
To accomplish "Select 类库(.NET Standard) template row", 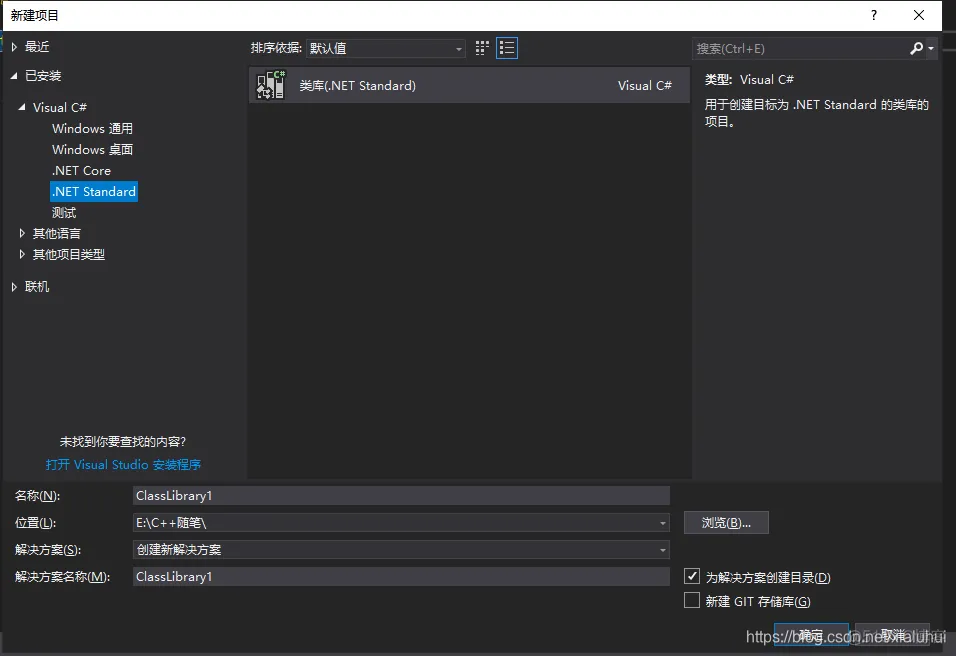I will [469, 85].
